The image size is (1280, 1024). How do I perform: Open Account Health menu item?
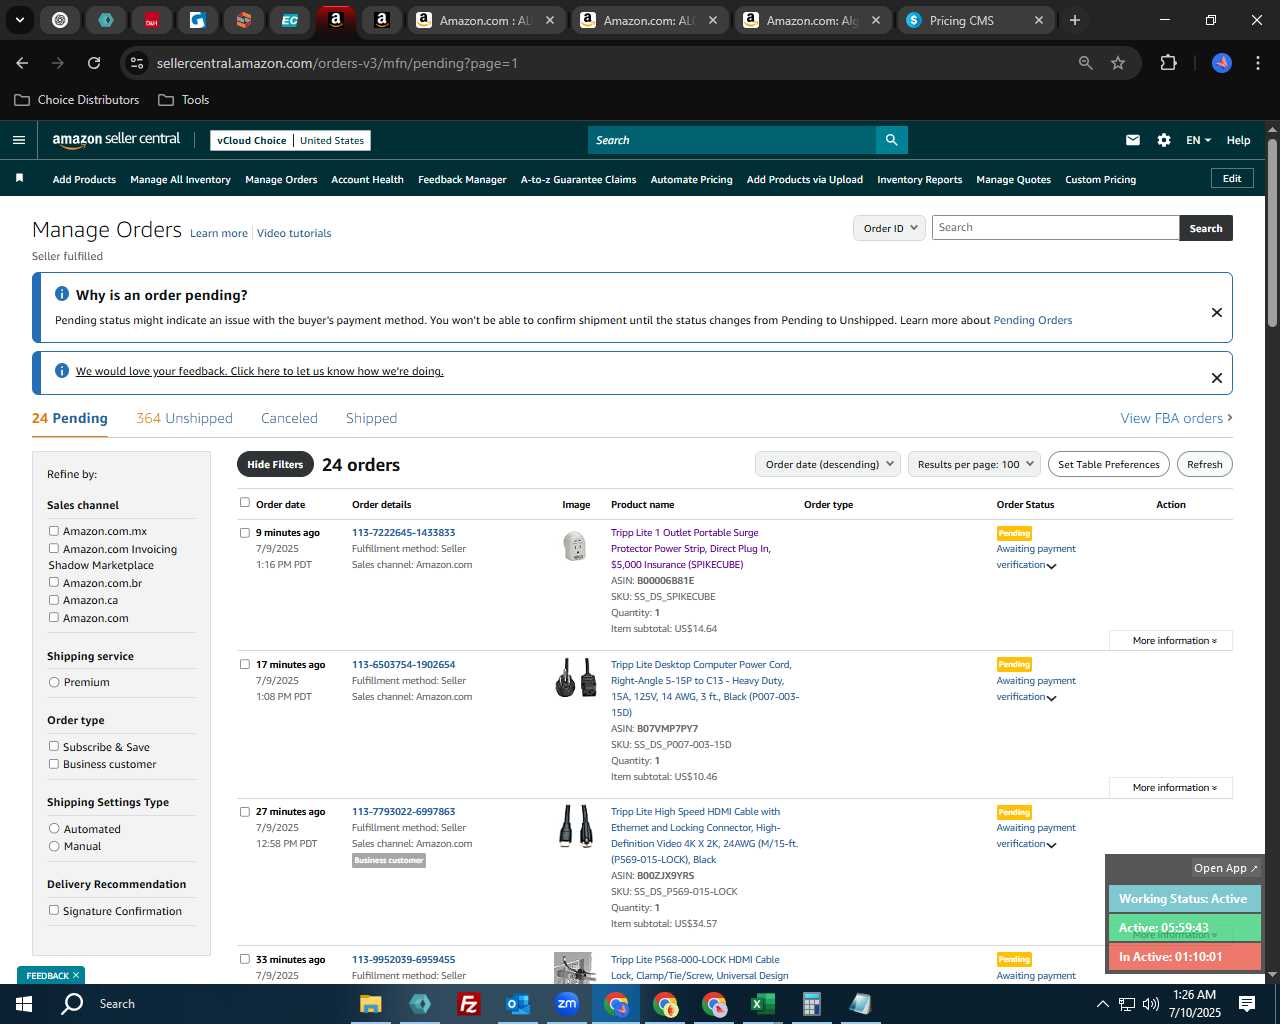point(367,179)
